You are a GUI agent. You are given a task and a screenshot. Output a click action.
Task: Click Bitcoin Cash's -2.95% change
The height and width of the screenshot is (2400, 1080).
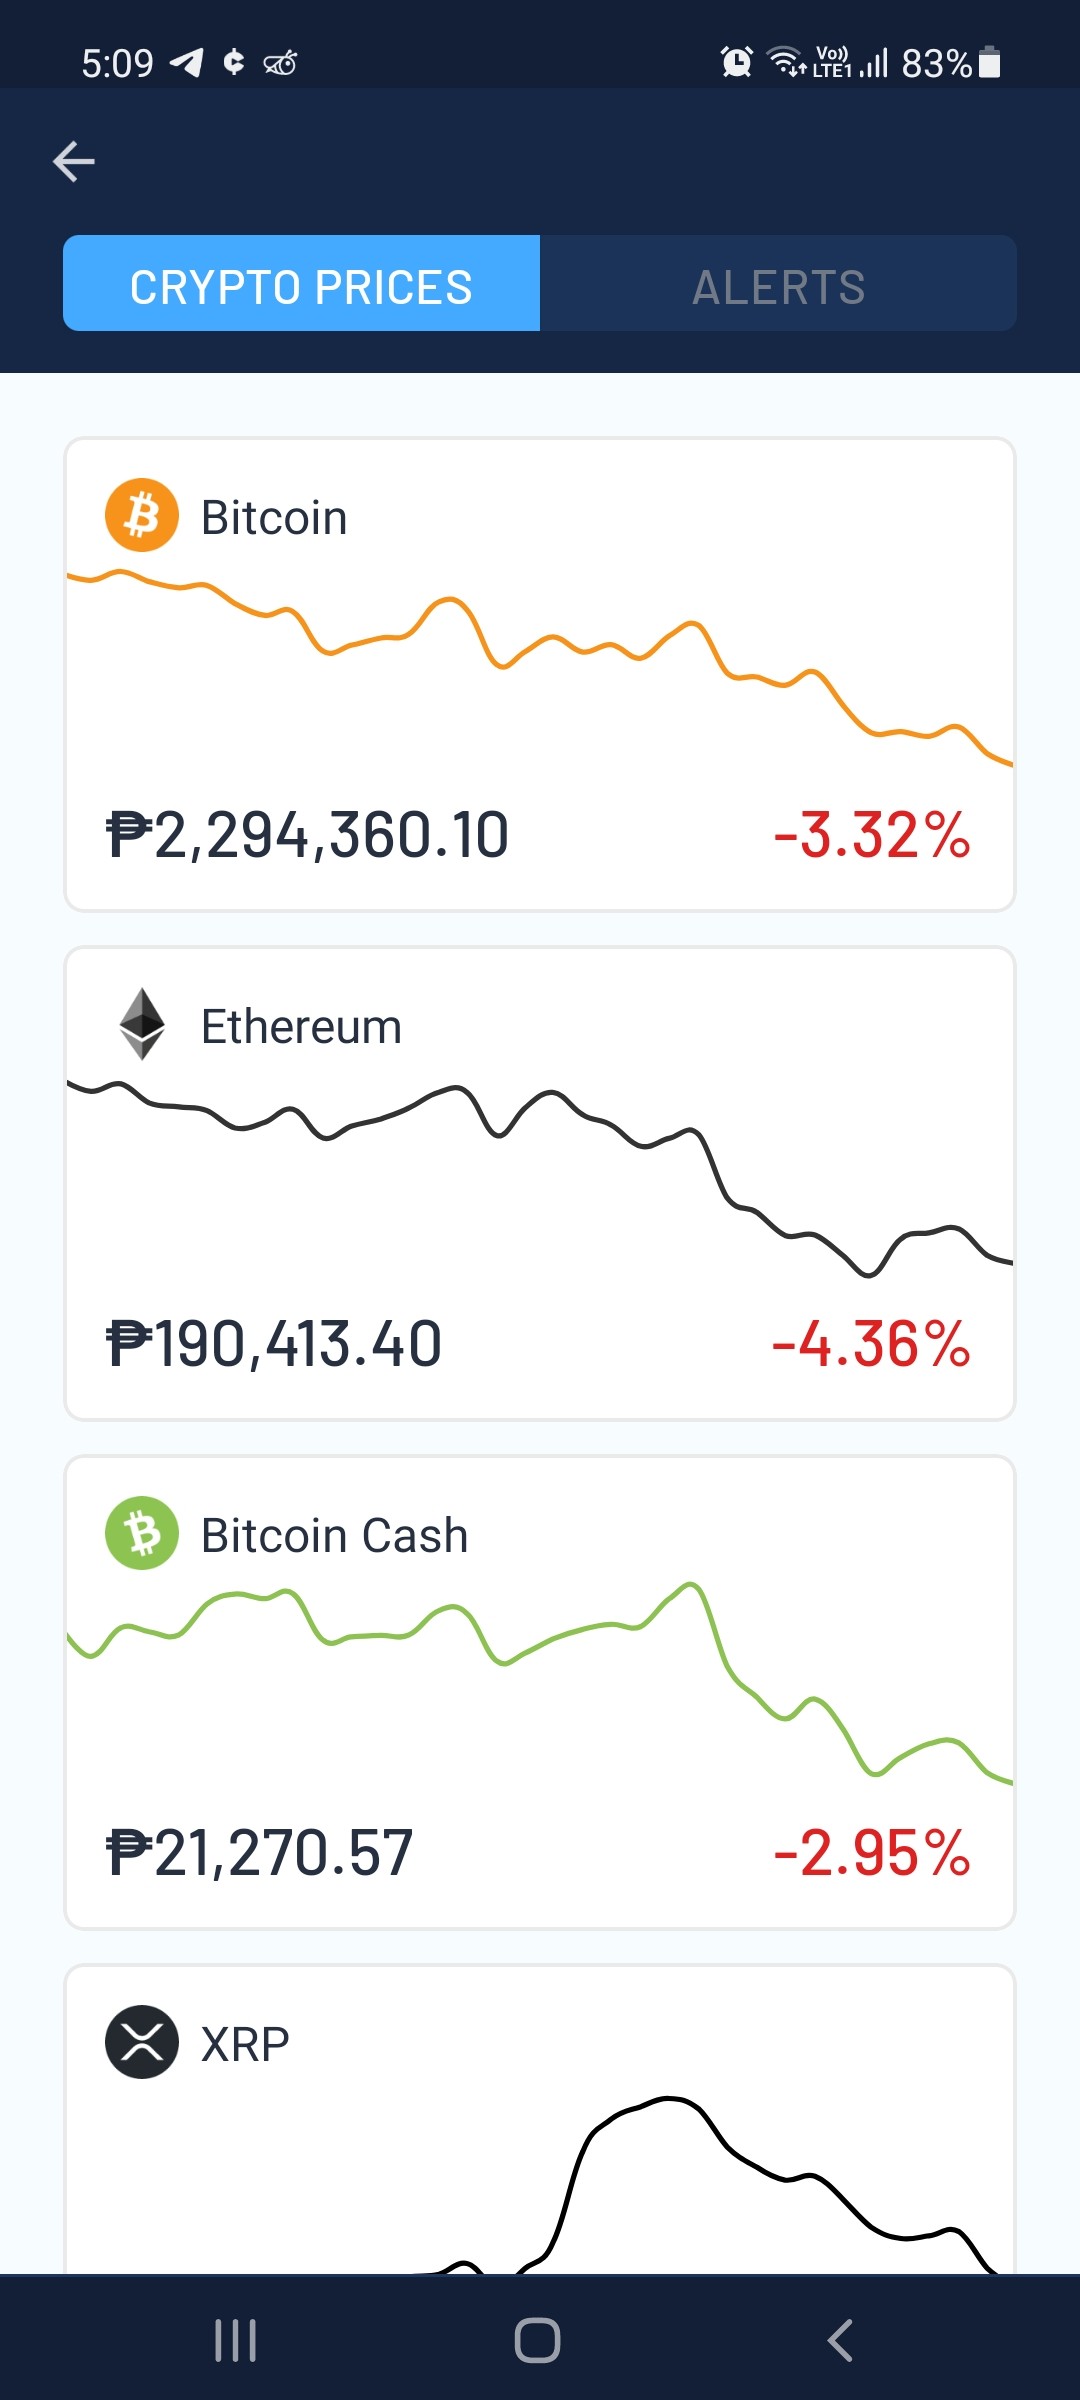click(x=871, y=1853)
